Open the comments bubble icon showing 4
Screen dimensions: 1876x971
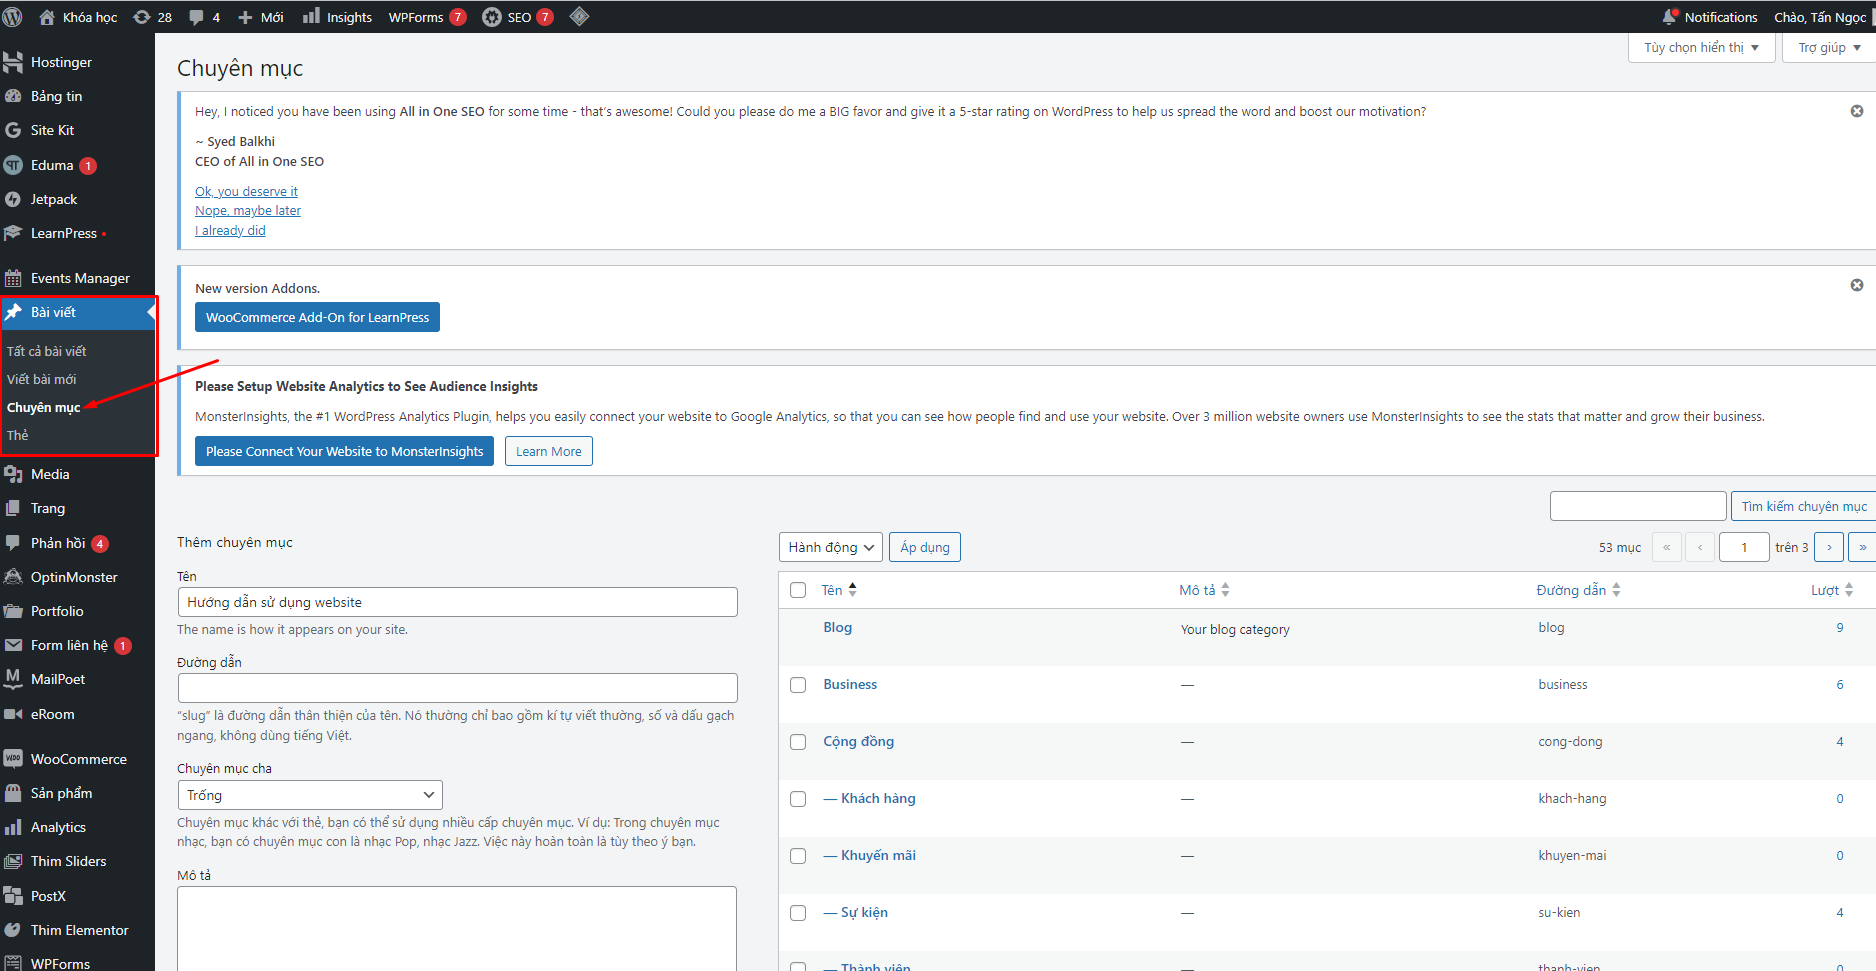pyautogui.click(x=204, y=17)
